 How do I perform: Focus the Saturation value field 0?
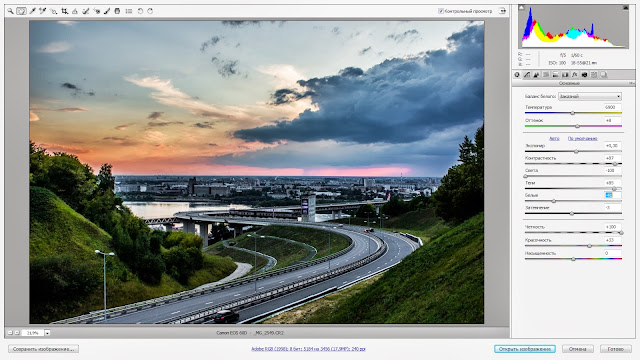coord(612,253)
